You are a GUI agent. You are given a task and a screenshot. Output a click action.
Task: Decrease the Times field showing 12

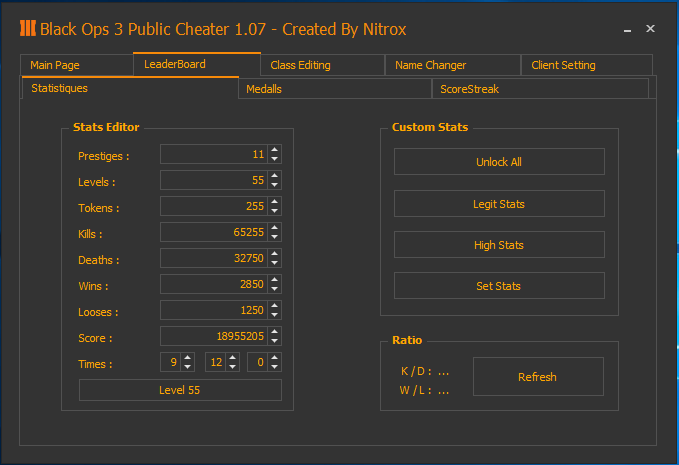[x=233, y=367]
